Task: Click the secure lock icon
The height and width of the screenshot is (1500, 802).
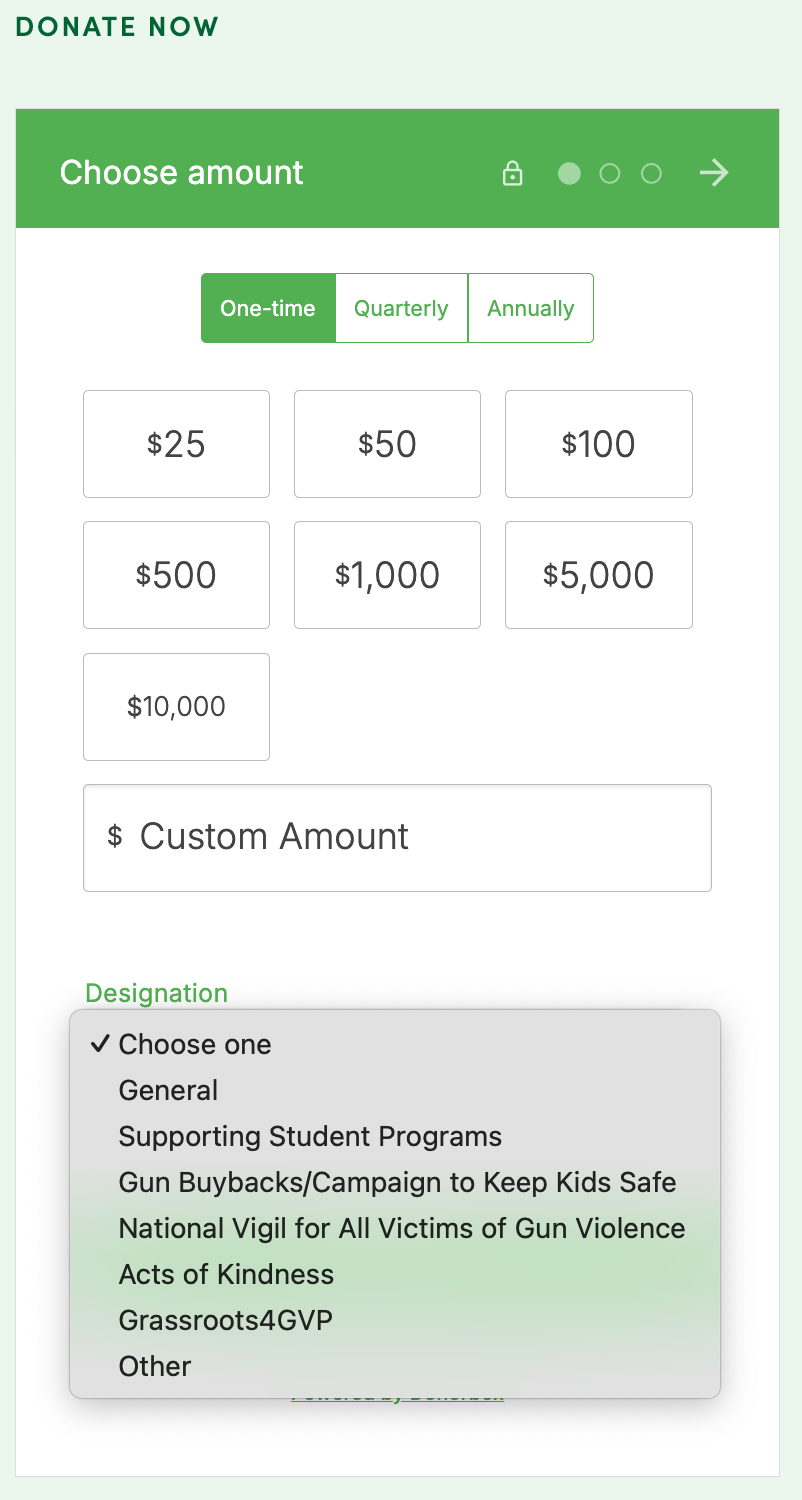Action: [513, 173]
